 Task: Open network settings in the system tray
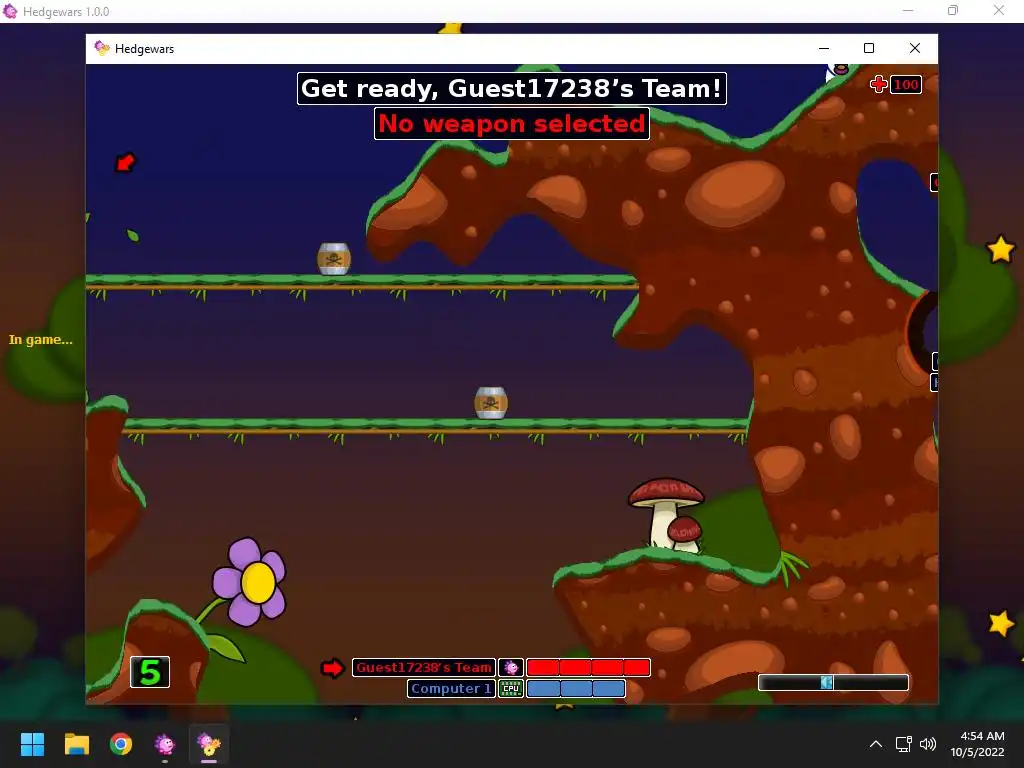click(x=904, y=744)
